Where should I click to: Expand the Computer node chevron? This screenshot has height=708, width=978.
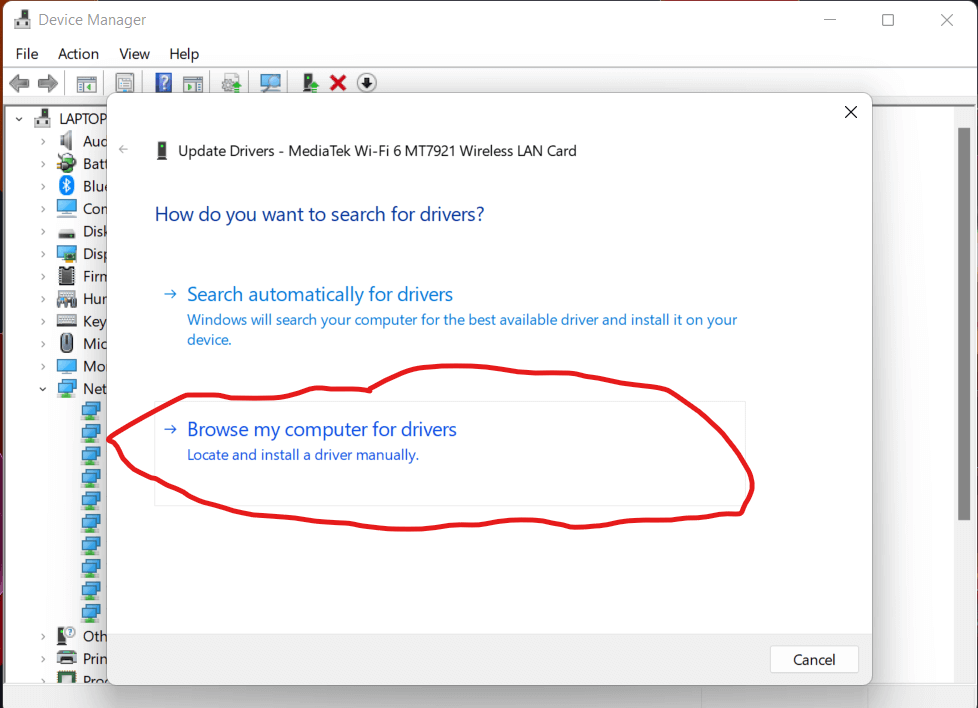(42, 209)
